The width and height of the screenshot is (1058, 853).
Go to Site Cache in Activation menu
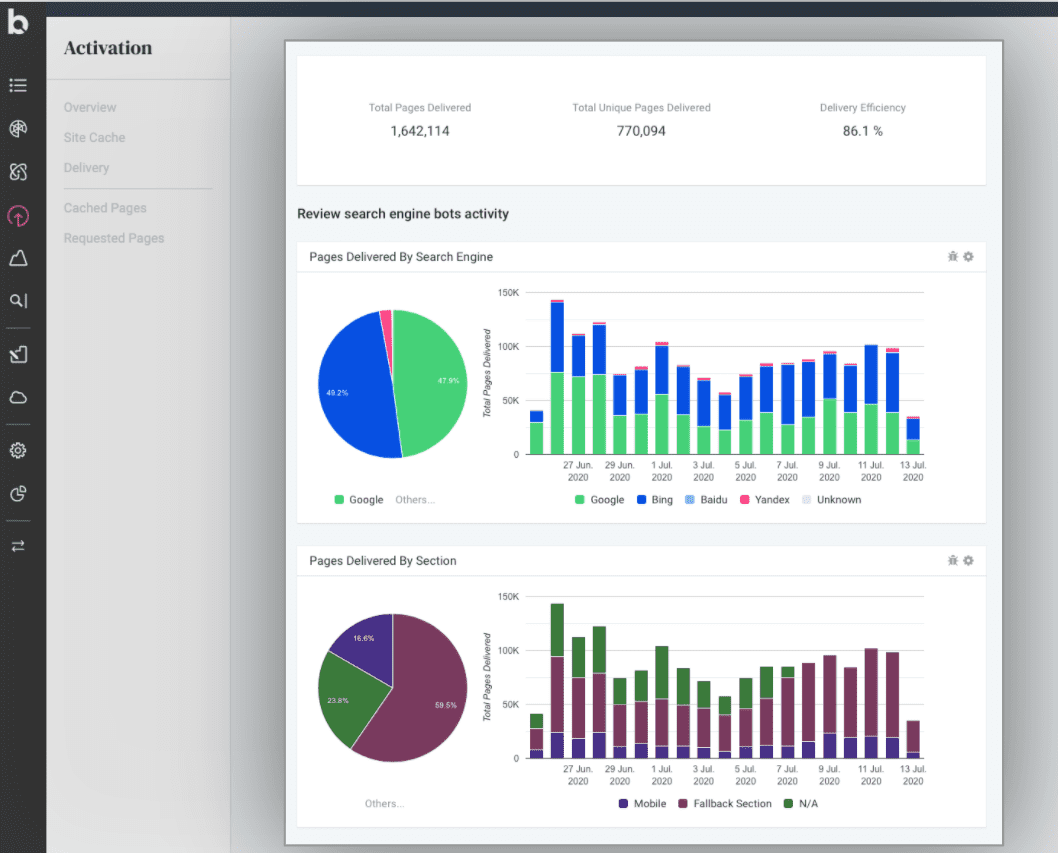[94, 138]
